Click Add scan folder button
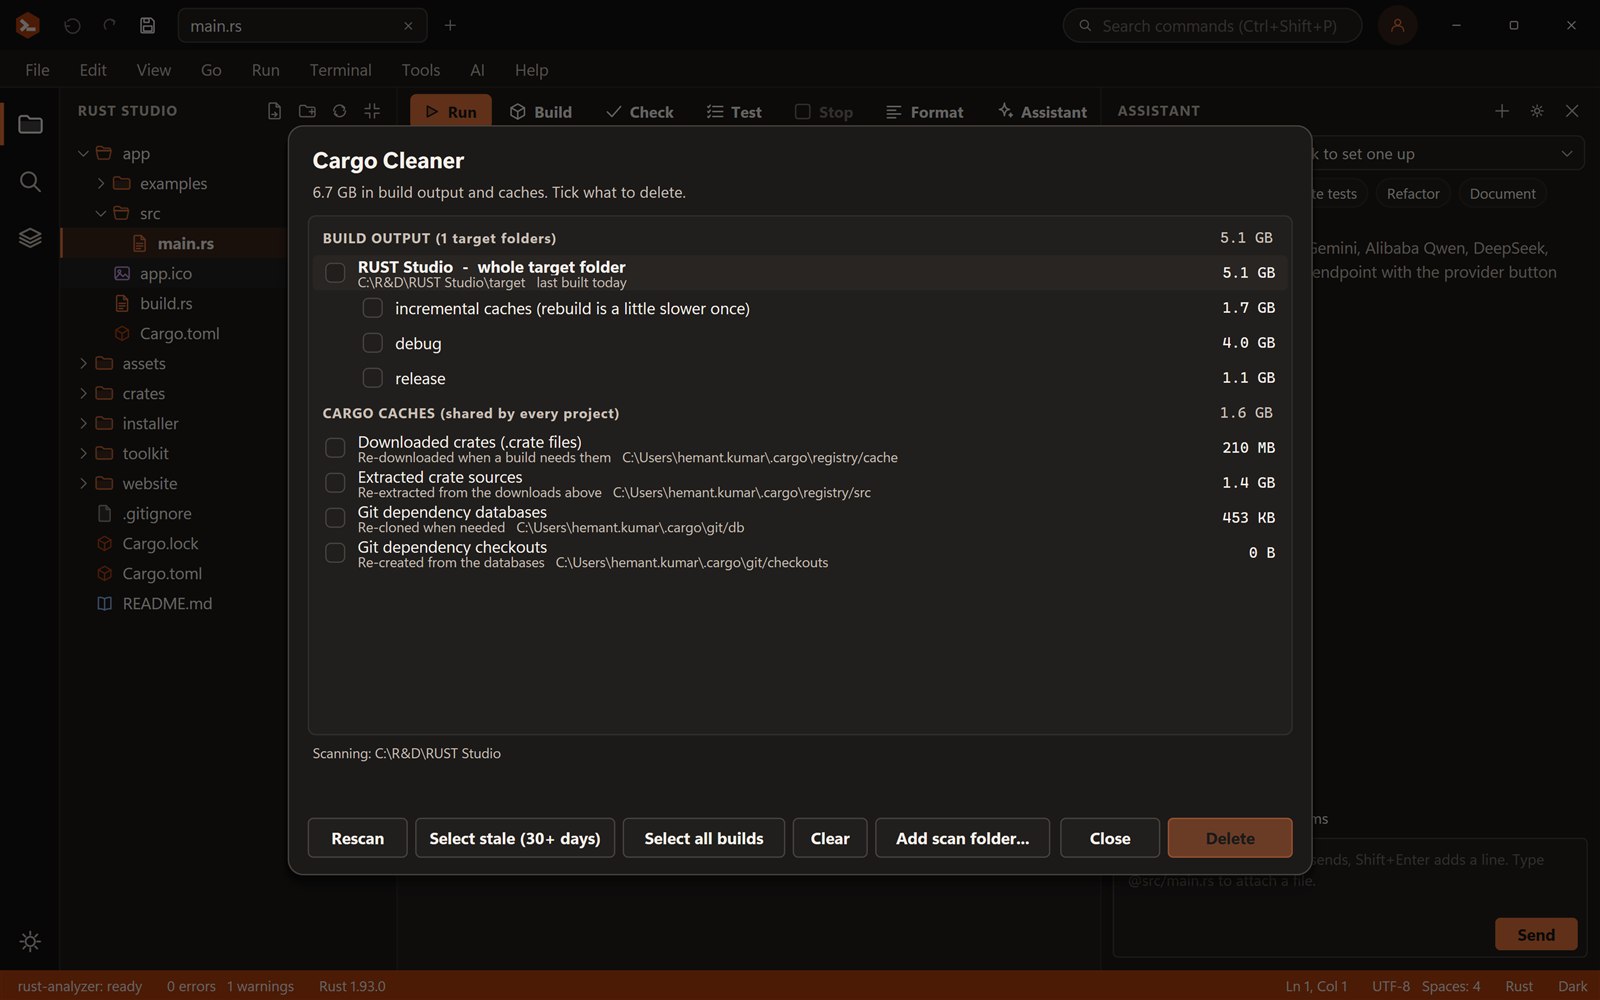Image resolution: width=1600 pixels, height=1000 pixels. 962,838
